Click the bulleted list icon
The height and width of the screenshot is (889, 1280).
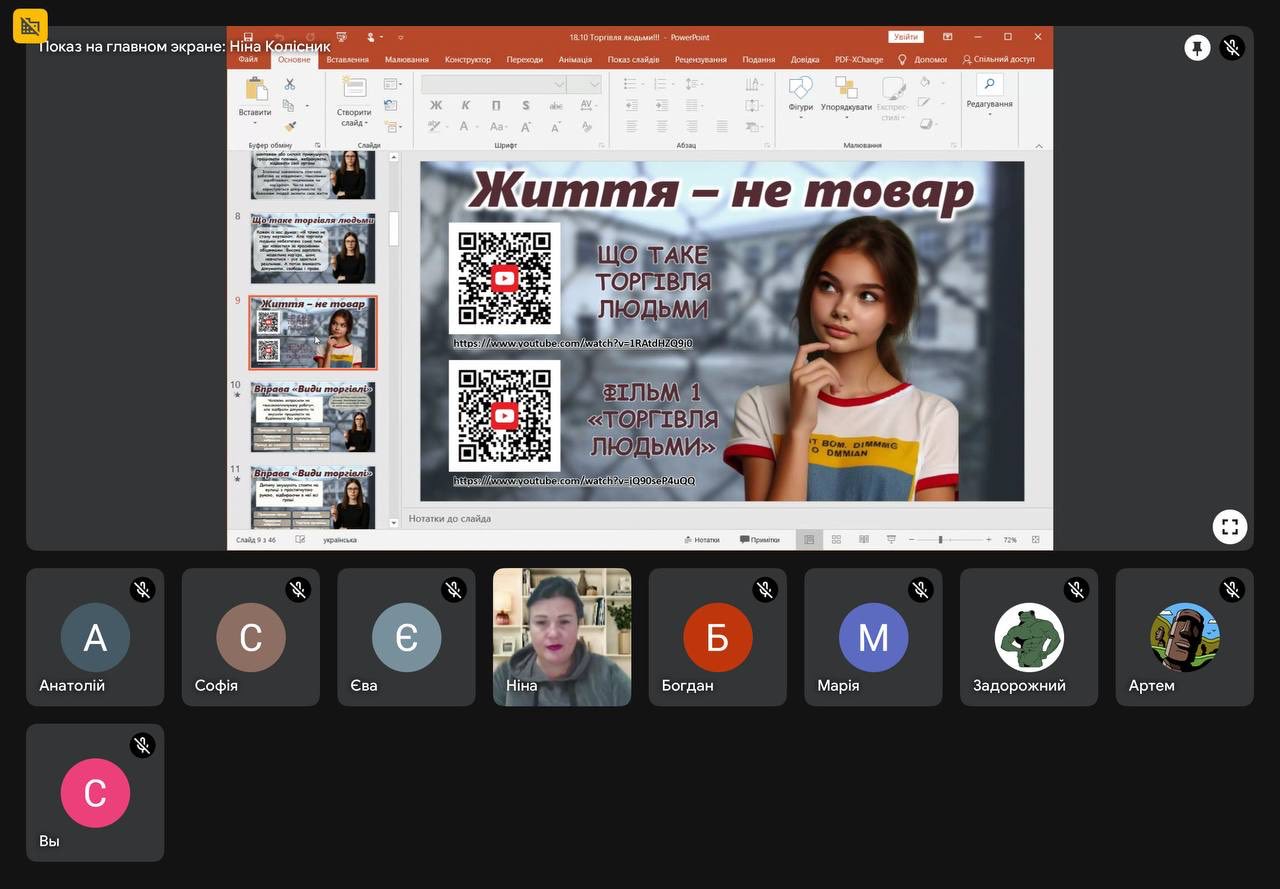click(x=632, y=84)
